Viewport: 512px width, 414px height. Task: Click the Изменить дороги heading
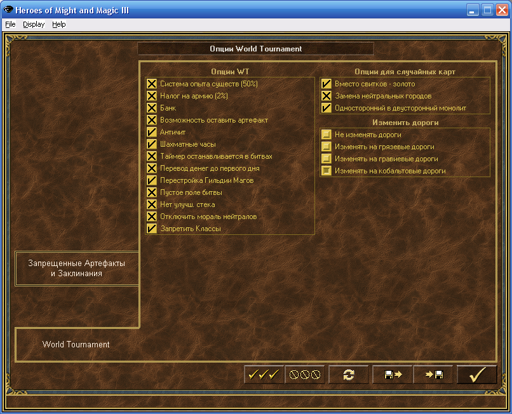pos(405,123)
